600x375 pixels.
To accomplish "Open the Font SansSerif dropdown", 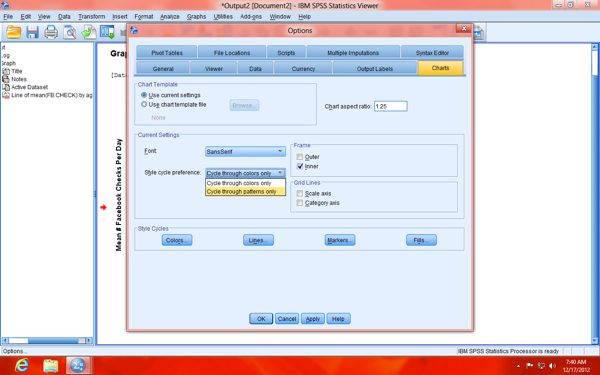I will 245,152.
